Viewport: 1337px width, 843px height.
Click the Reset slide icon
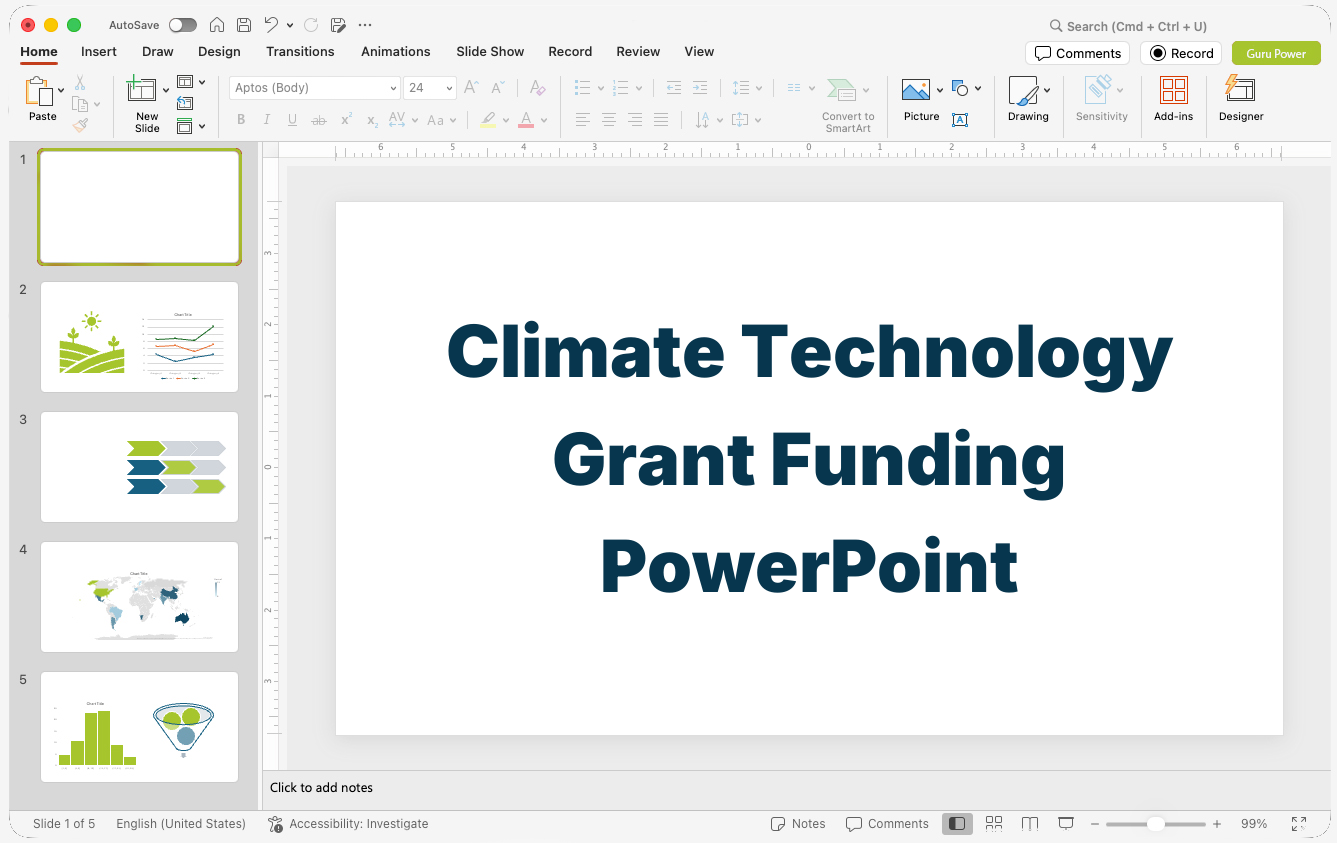click(x=185, y=103)
